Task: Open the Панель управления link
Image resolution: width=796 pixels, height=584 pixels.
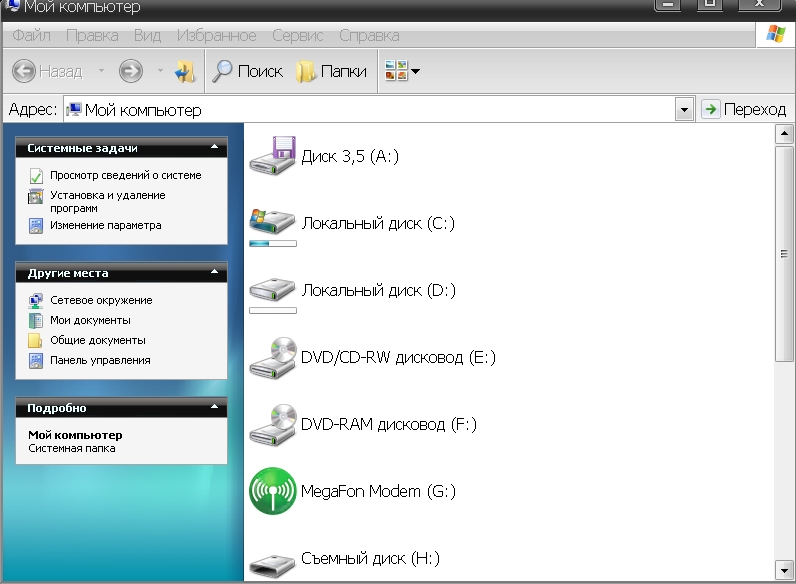Action: [x=100, y=360]
